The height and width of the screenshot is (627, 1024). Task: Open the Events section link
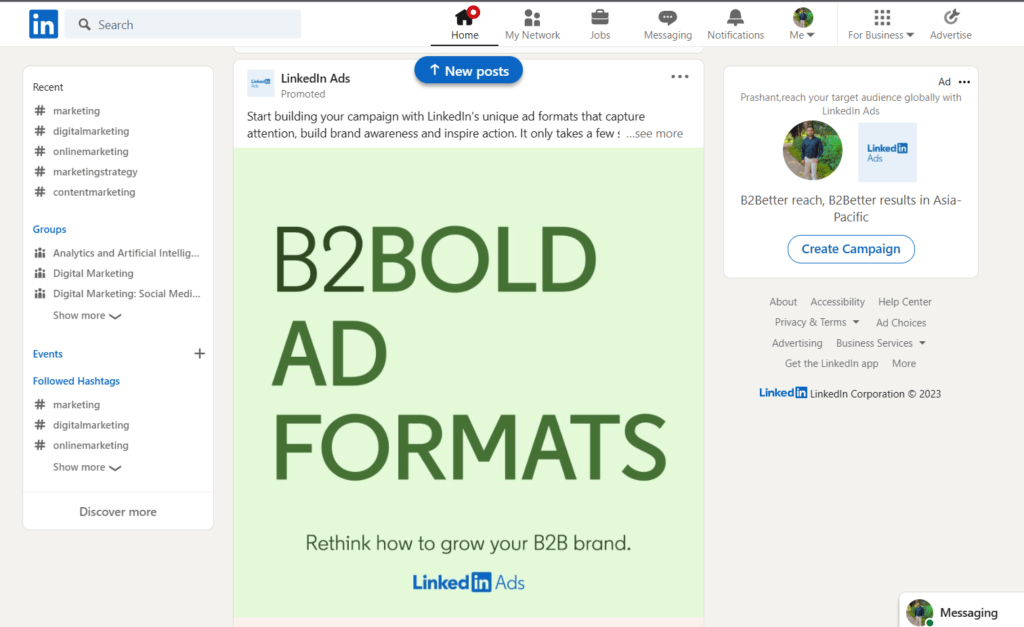(x=48, y=354)
